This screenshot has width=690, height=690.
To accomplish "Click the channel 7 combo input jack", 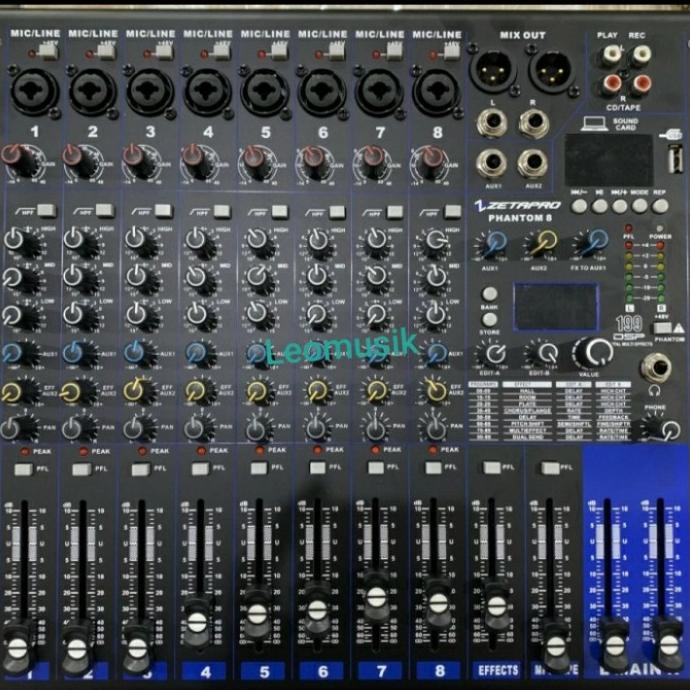I will coord(379,93).
